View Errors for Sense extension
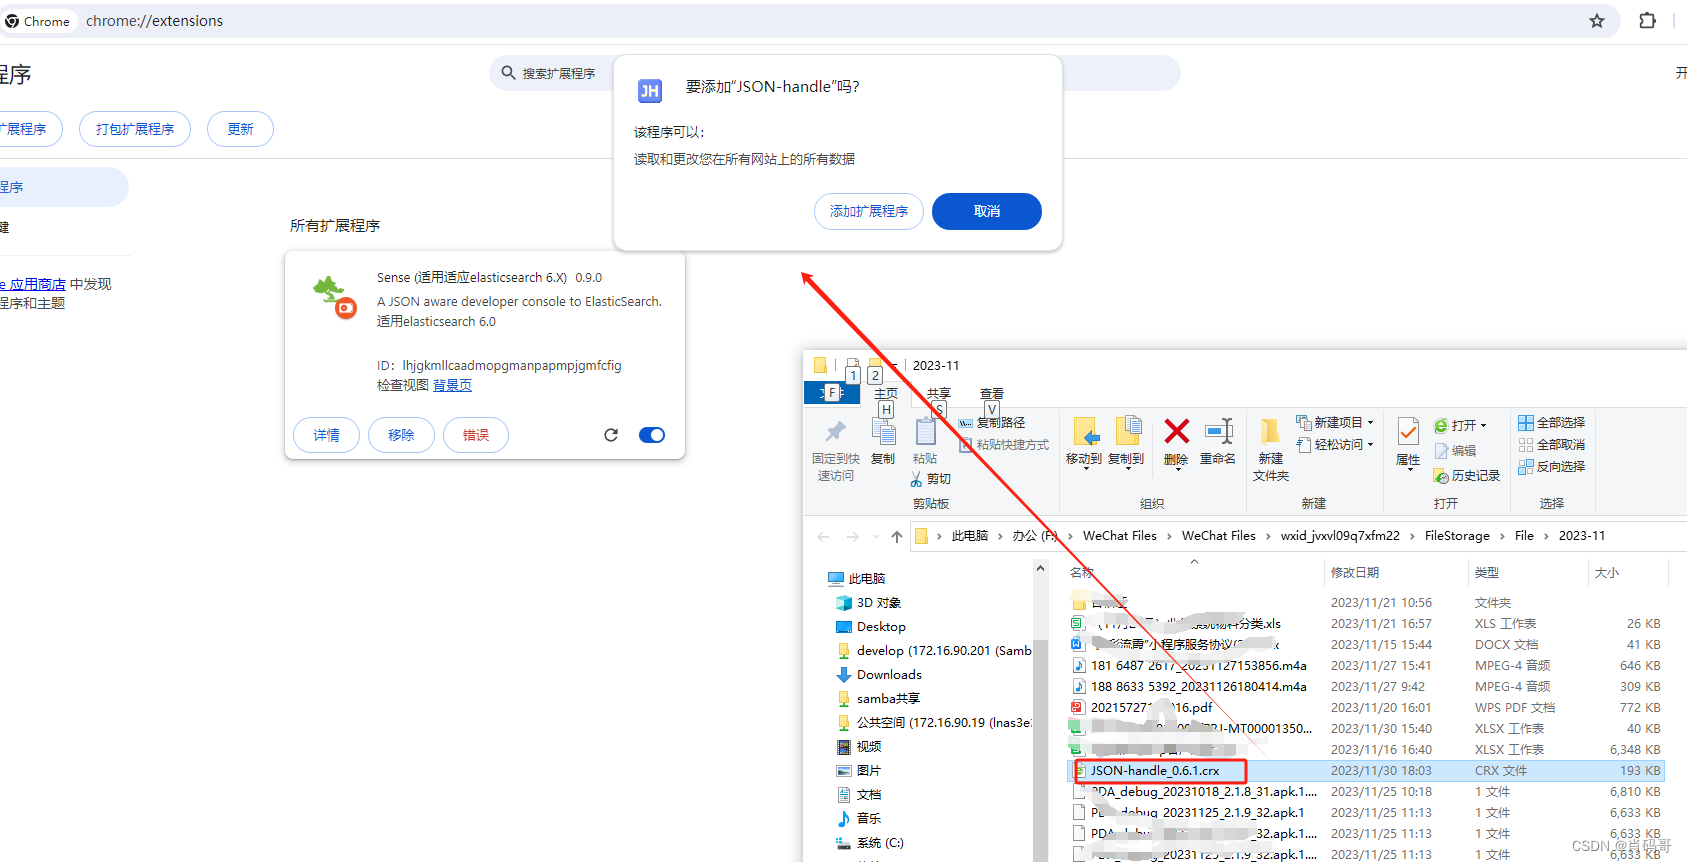This screenshot has height=862, width=1687. (476, 435)
